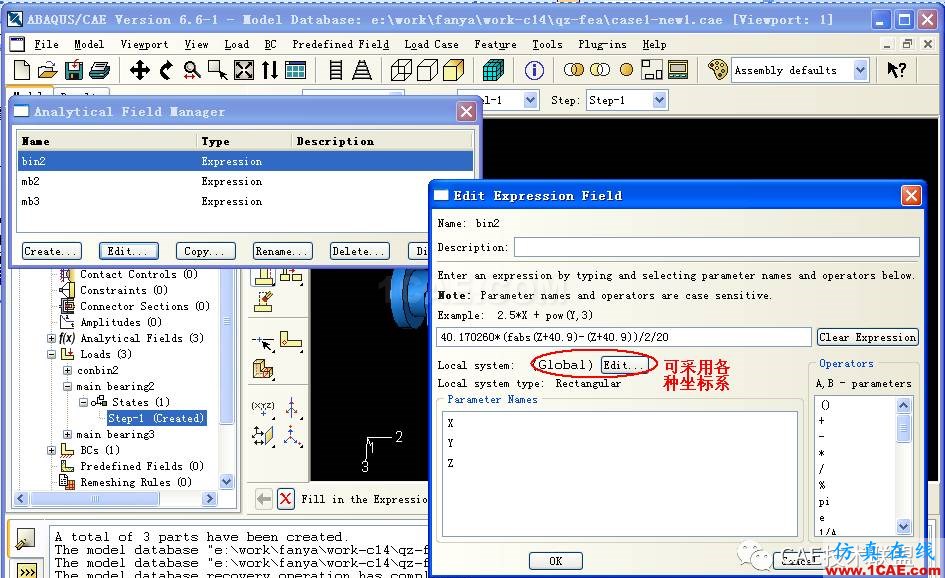Click the red X cancel procedure icon

pyautogui.click(x=286, y=499)
